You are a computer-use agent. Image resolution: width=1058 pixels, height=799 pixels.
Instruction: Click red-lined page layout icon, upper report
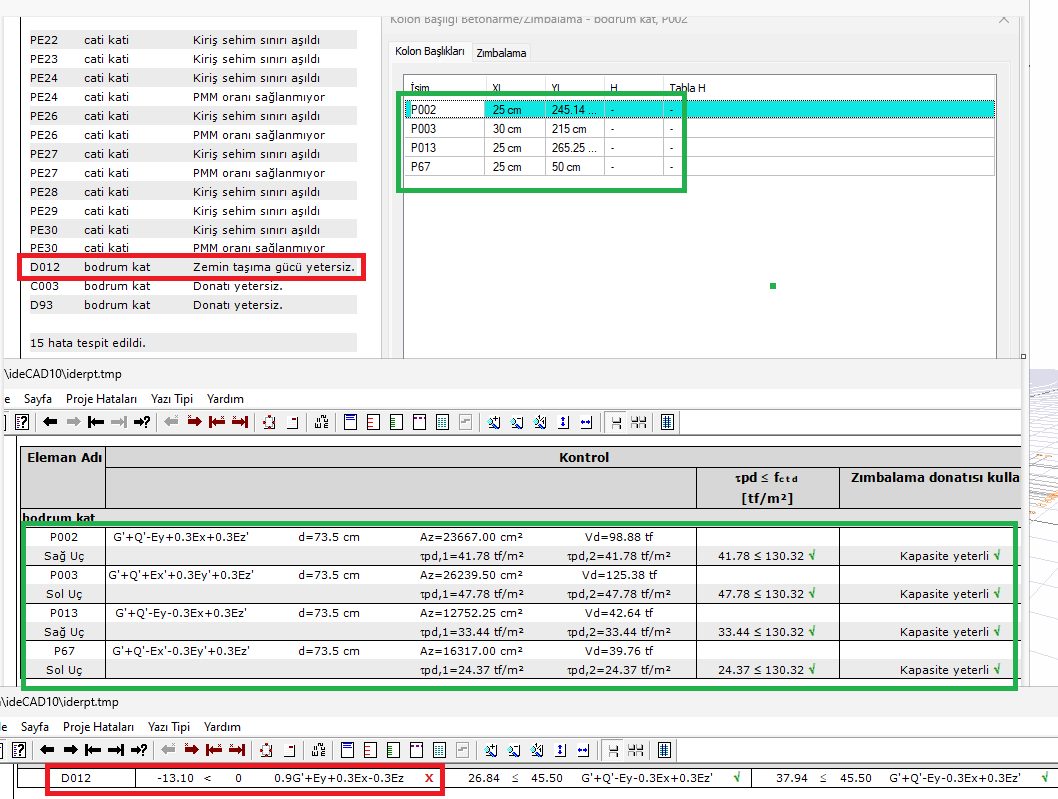click(373, 422)
